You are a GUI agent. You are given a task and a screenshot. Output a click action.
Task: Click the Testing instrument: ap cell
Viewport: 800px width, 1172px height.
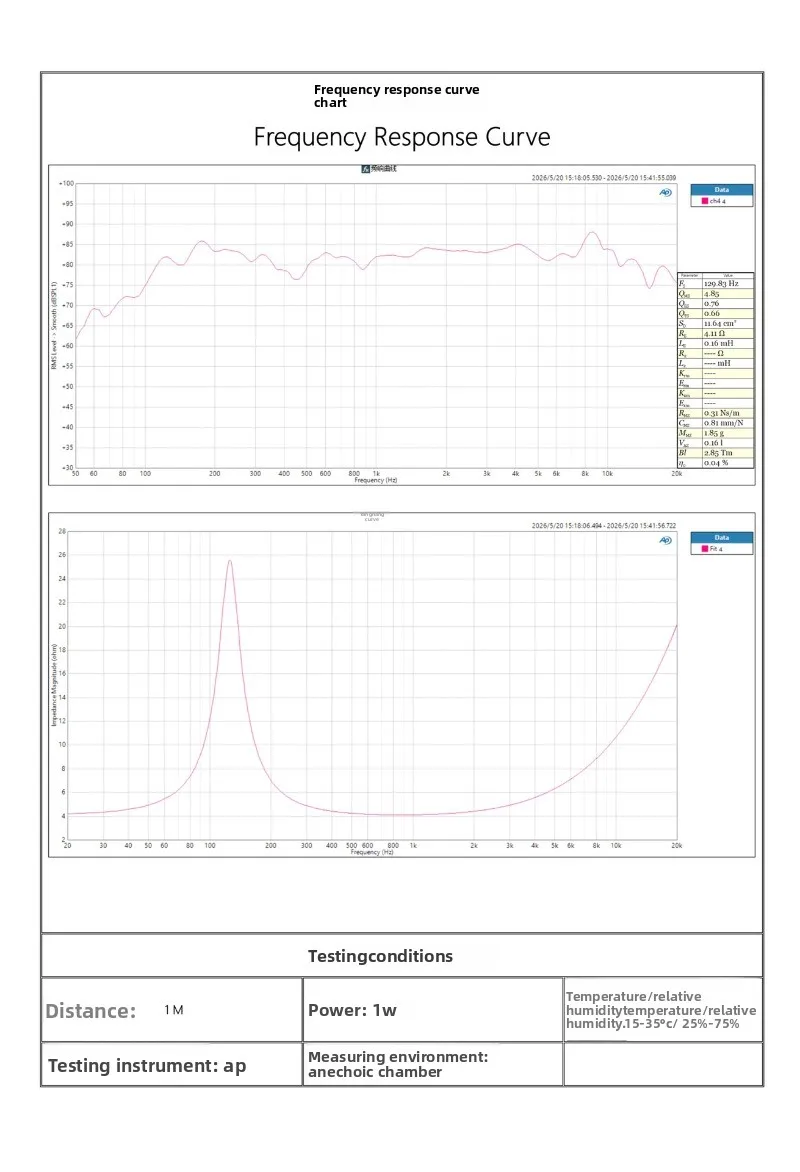click(x=172, y=1064)
